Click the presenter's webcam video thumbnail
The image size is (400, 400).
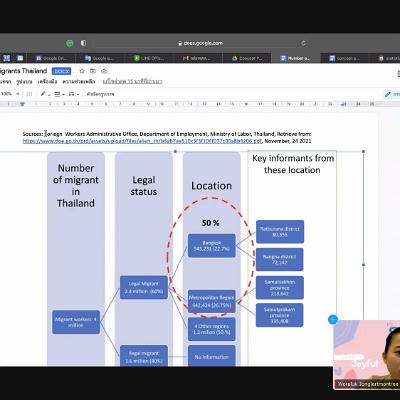tap(367, 354)
